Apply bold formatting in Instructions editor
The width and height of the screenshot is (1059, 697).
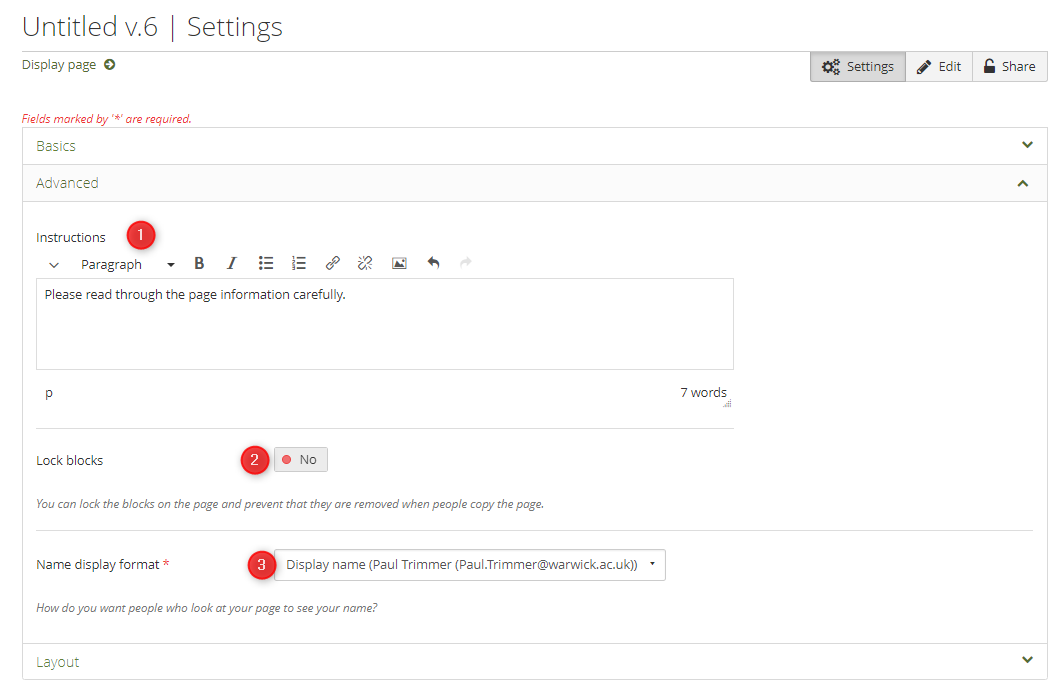(199, 264)
